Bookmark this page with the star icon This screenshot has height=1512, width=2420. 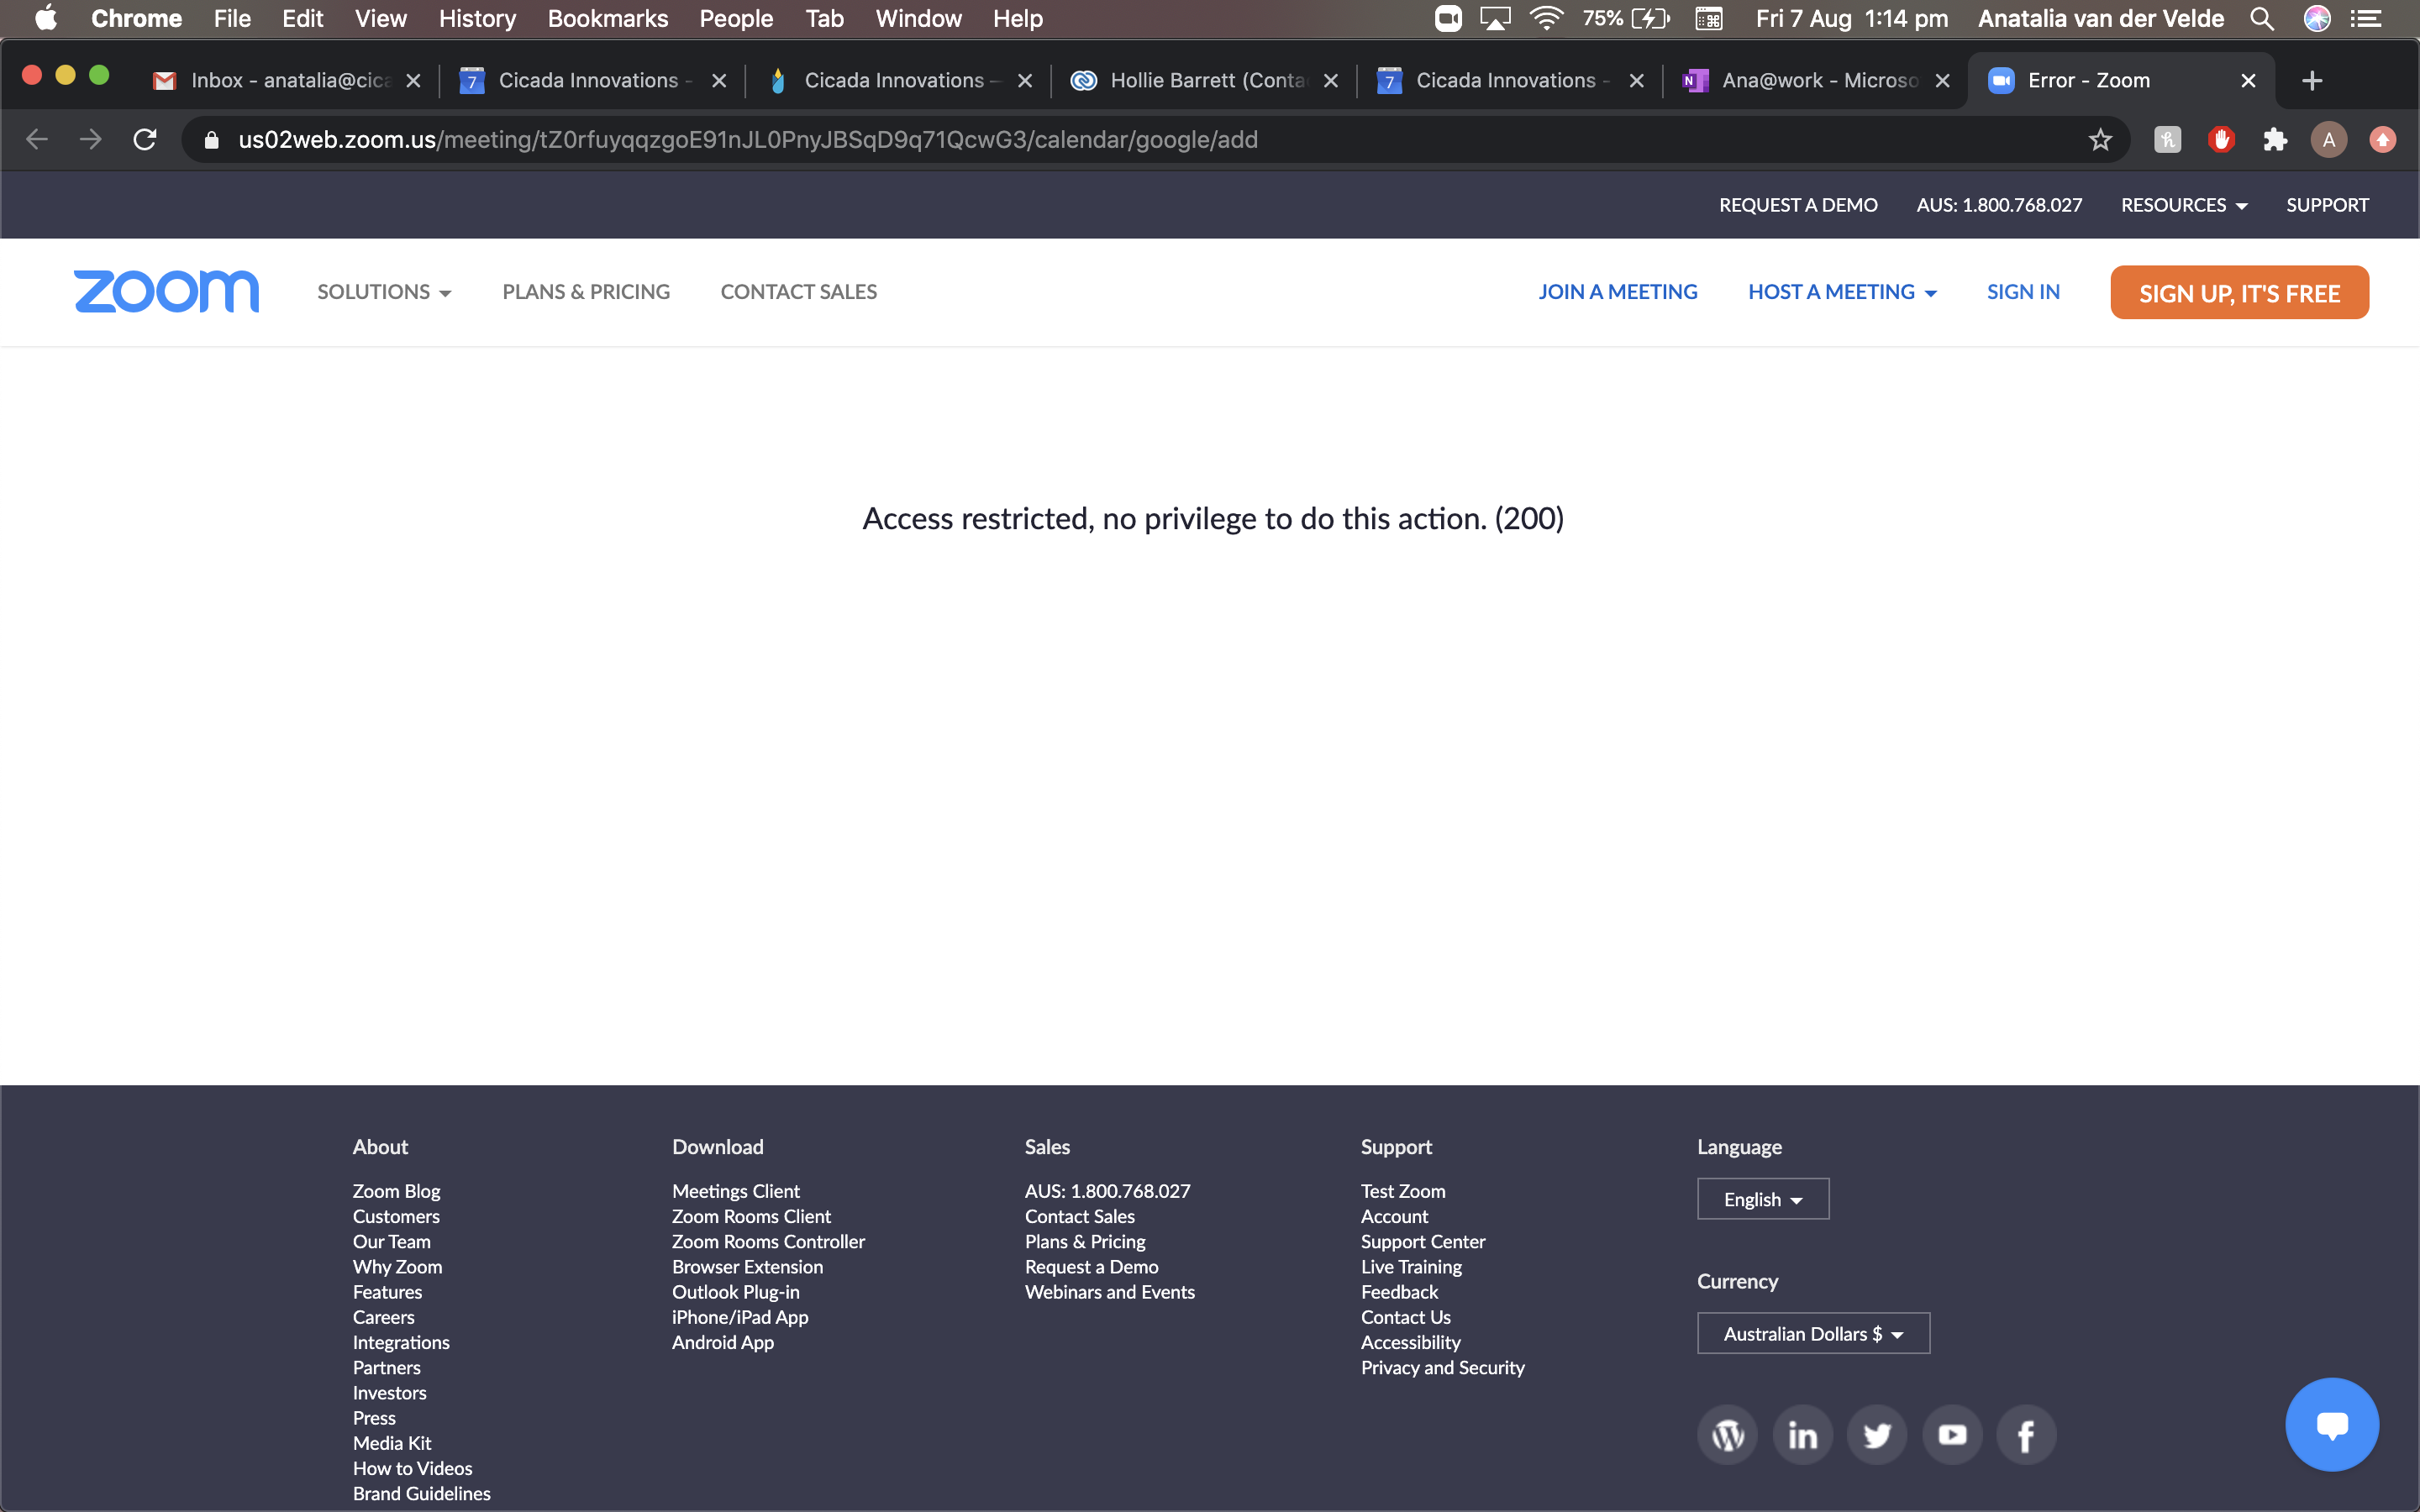coord(2100,140)
